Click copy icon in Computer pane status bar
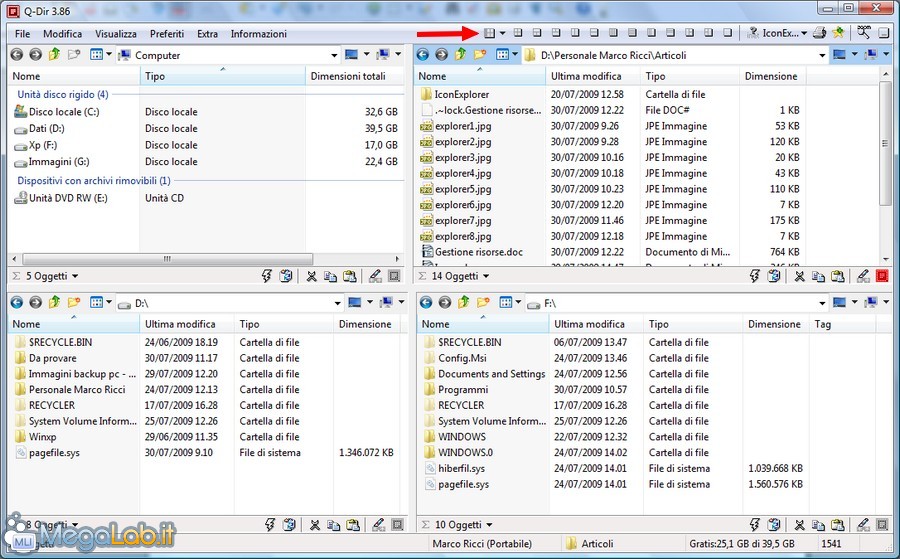Viewport: 900px width, 559px height. point(330,277)
